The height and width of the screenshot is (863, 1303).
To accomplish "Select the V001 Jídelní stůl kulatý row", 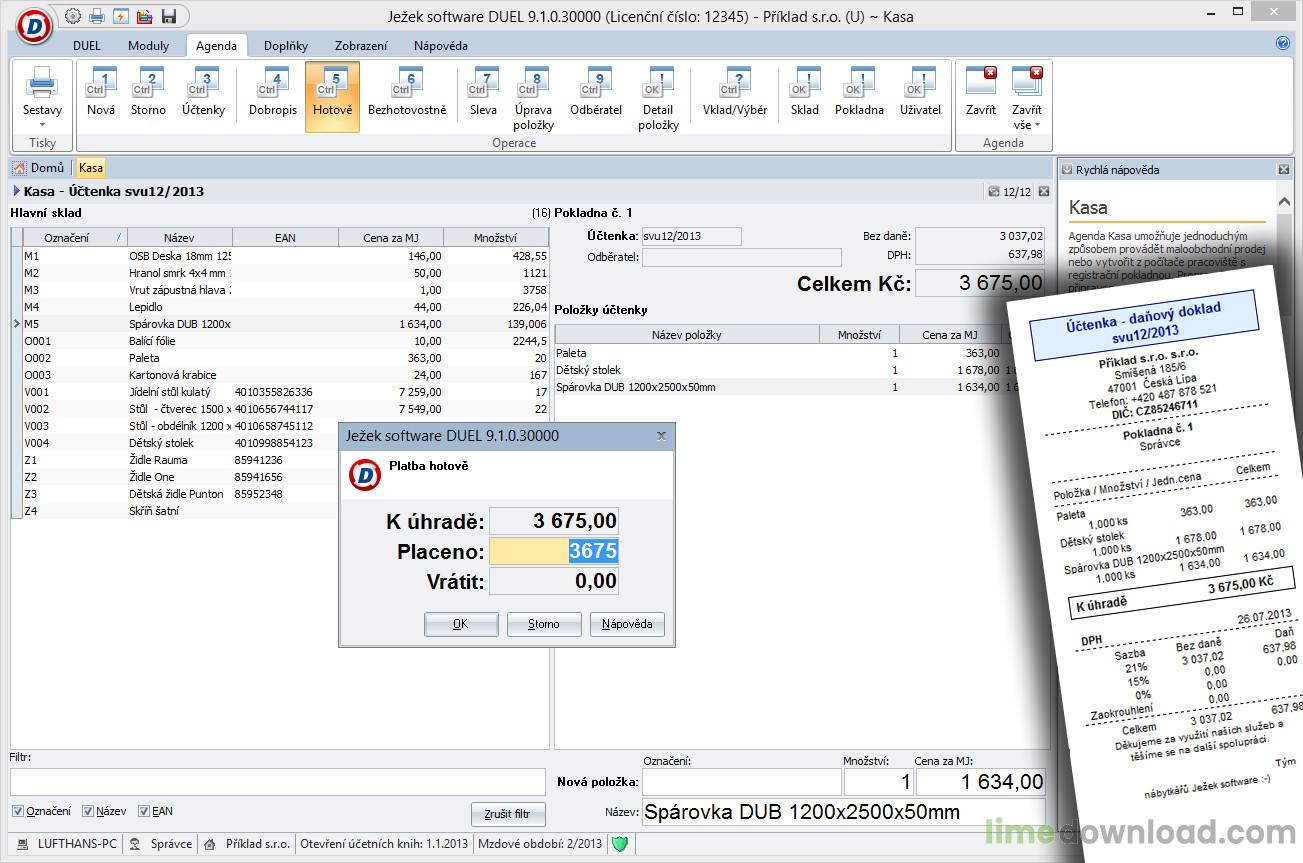I will (280, 392).
